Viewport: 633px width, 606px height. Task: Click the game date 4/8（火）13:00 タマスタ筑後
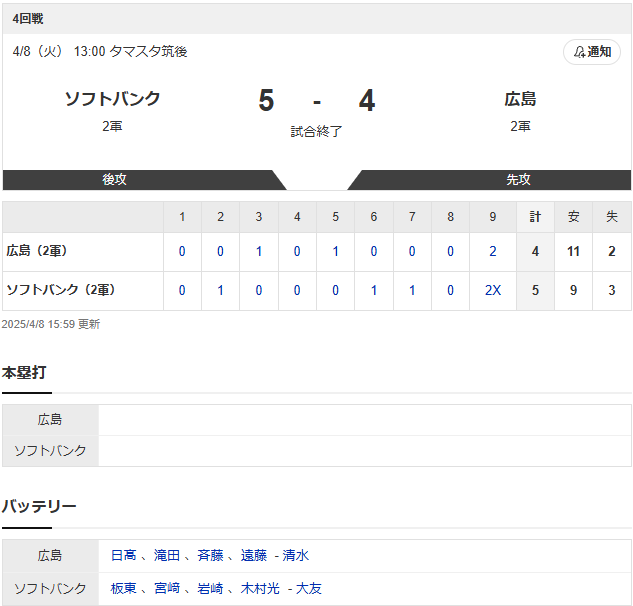[x=100, y=52]
